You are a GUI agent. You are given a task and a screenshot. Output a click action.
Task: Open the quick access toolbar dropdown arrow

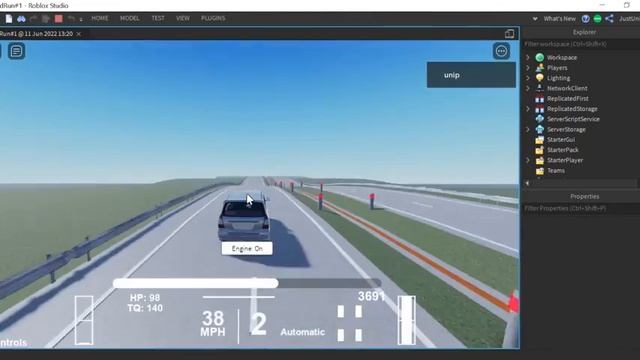[x=81, y=19]
